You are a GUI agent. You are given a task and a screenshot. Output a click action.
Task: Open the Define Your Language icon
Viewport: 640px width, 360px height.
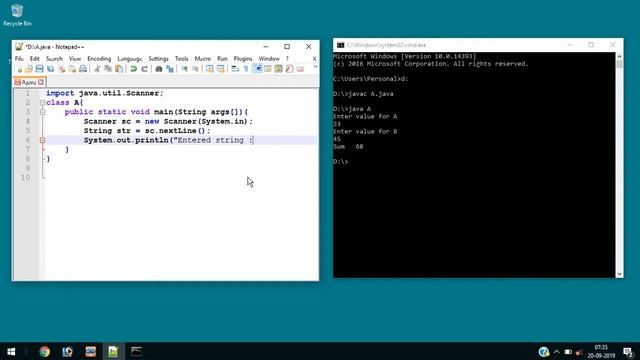[268, 69]
